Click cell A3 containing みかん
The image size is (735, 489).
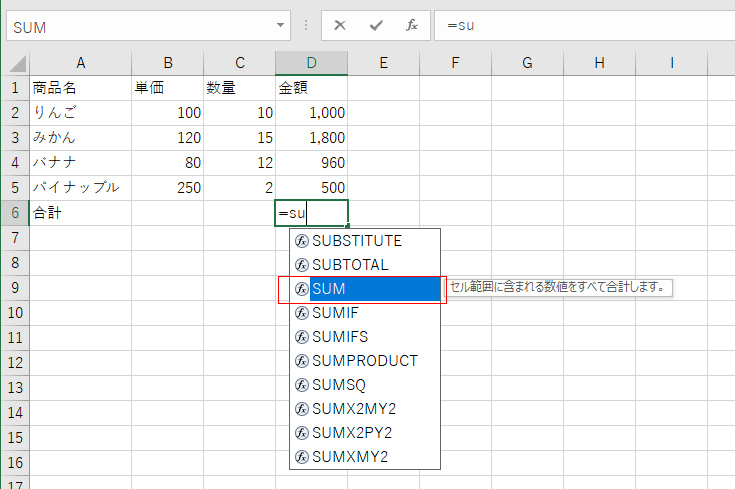(x=81, y=138)
